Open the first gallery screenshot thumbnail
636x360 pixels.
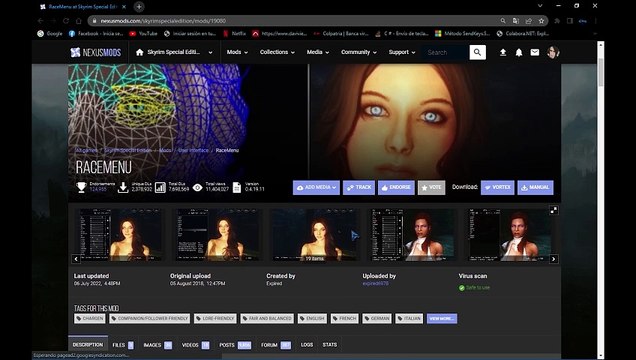click(x=120, y=235)
